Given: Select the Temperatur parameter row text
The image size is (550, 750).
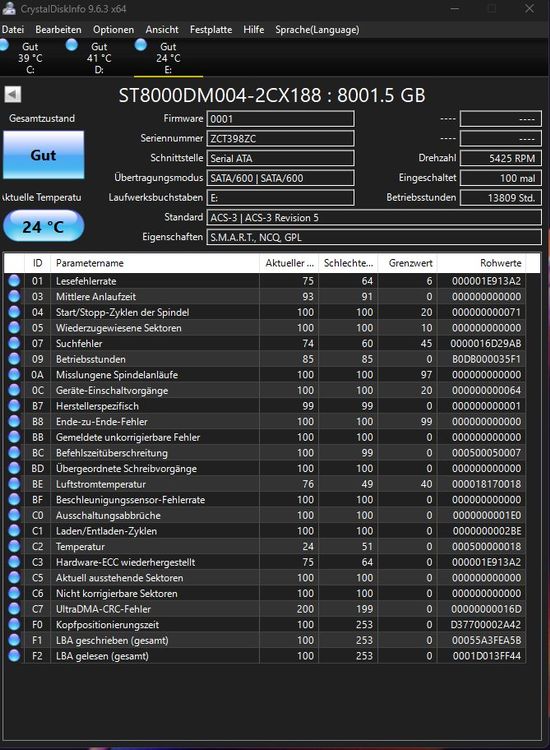Looking at the screenshot, I should (x=80, y=547).
